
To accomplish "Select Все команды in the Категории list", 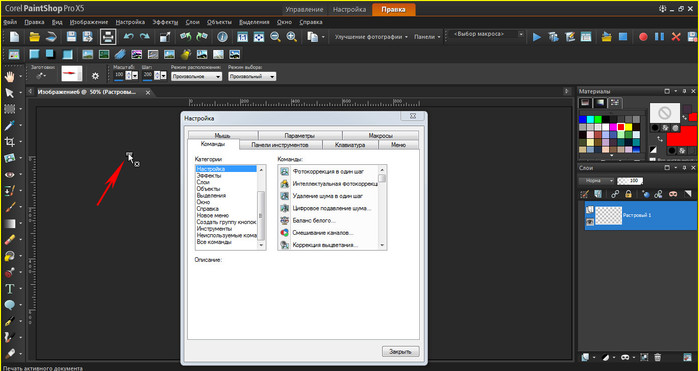I will pos(214,242).
